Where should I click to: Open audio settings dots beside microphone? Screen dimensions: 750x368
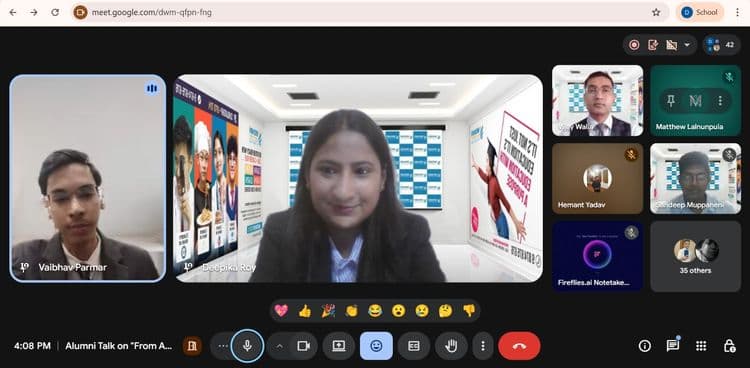pos(222,346)
